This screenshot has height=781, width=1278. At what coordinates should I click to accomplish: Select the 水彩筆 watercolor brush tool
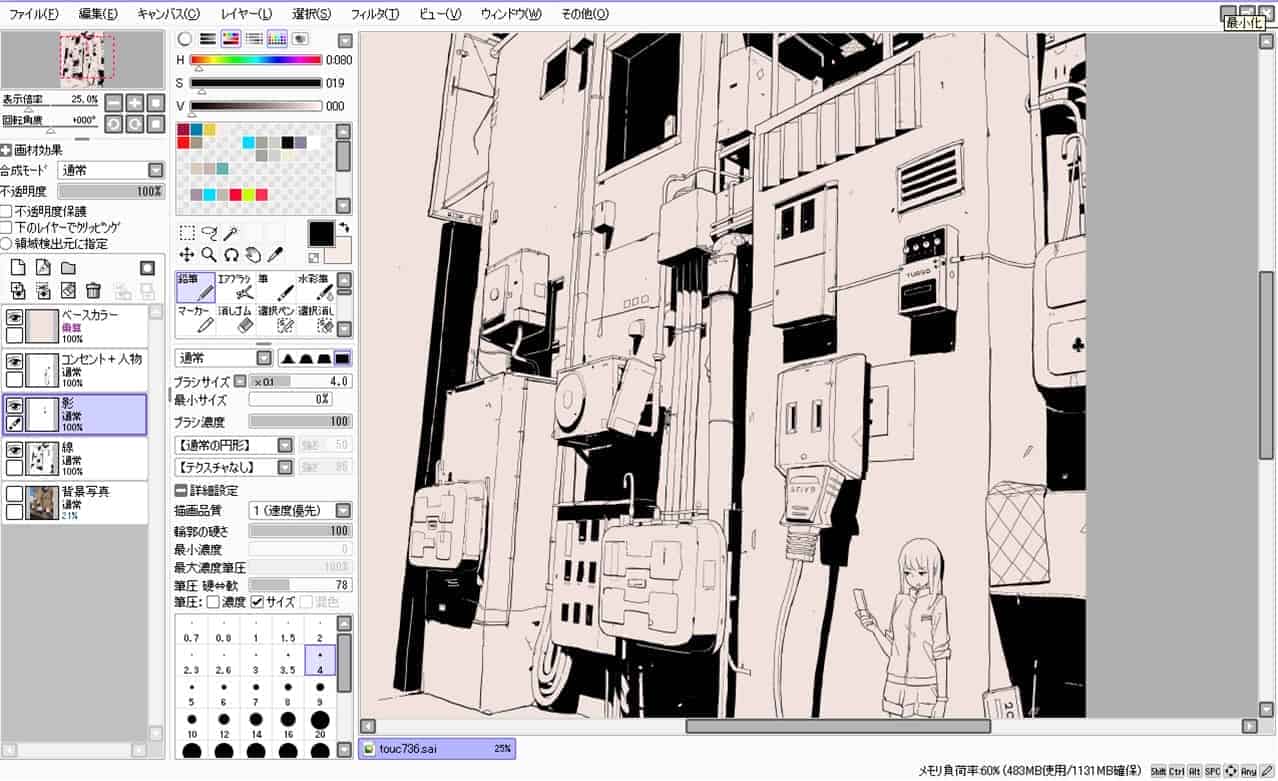315,287
